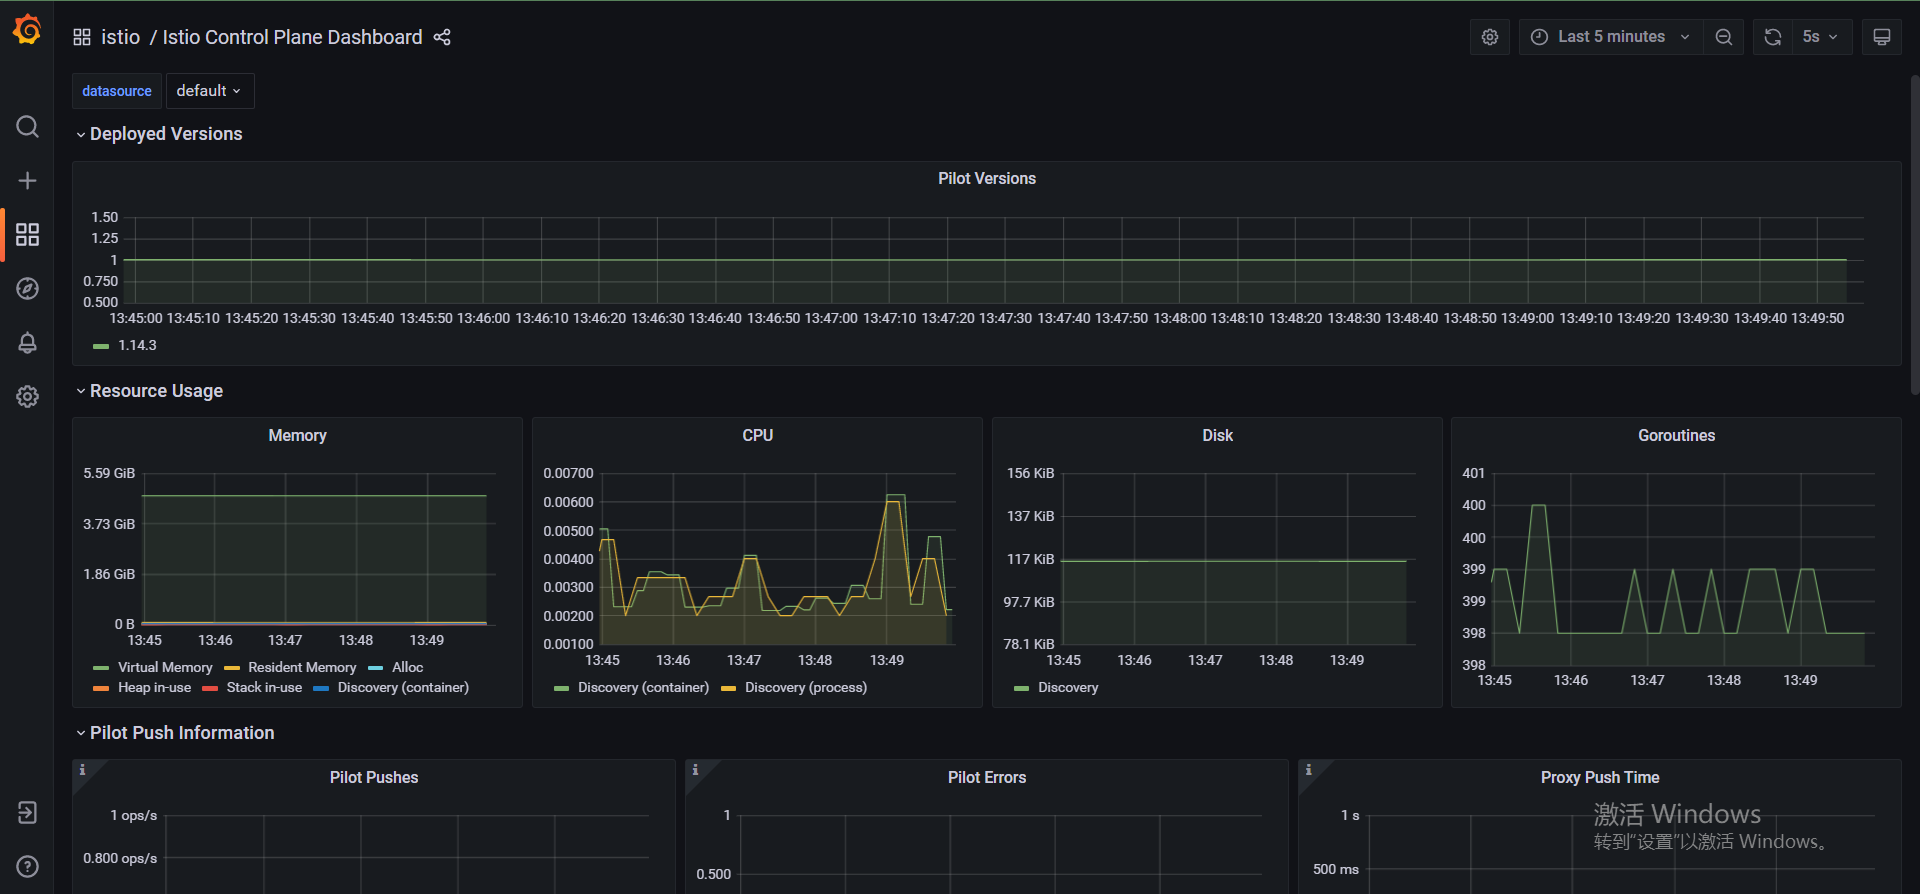Click the Create plus icon in sidebar
1920x894 pixels.
(x=27, y=181)
